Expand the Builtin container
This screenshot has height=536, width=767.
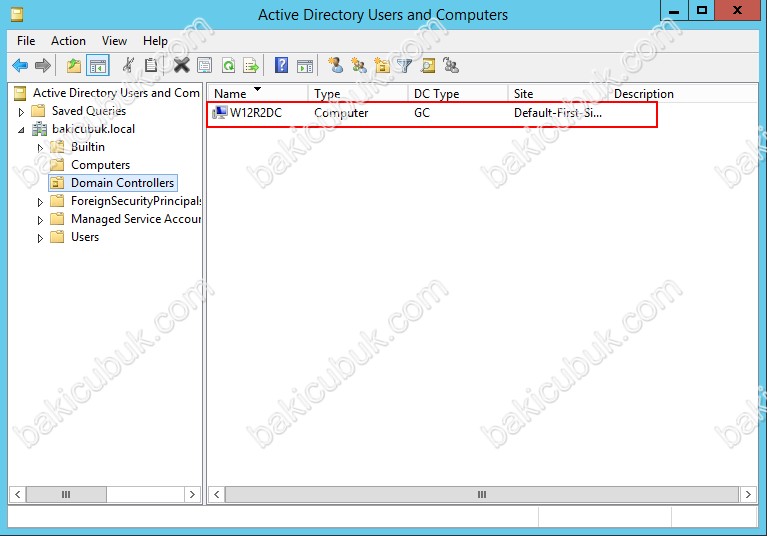click(40, 148)
